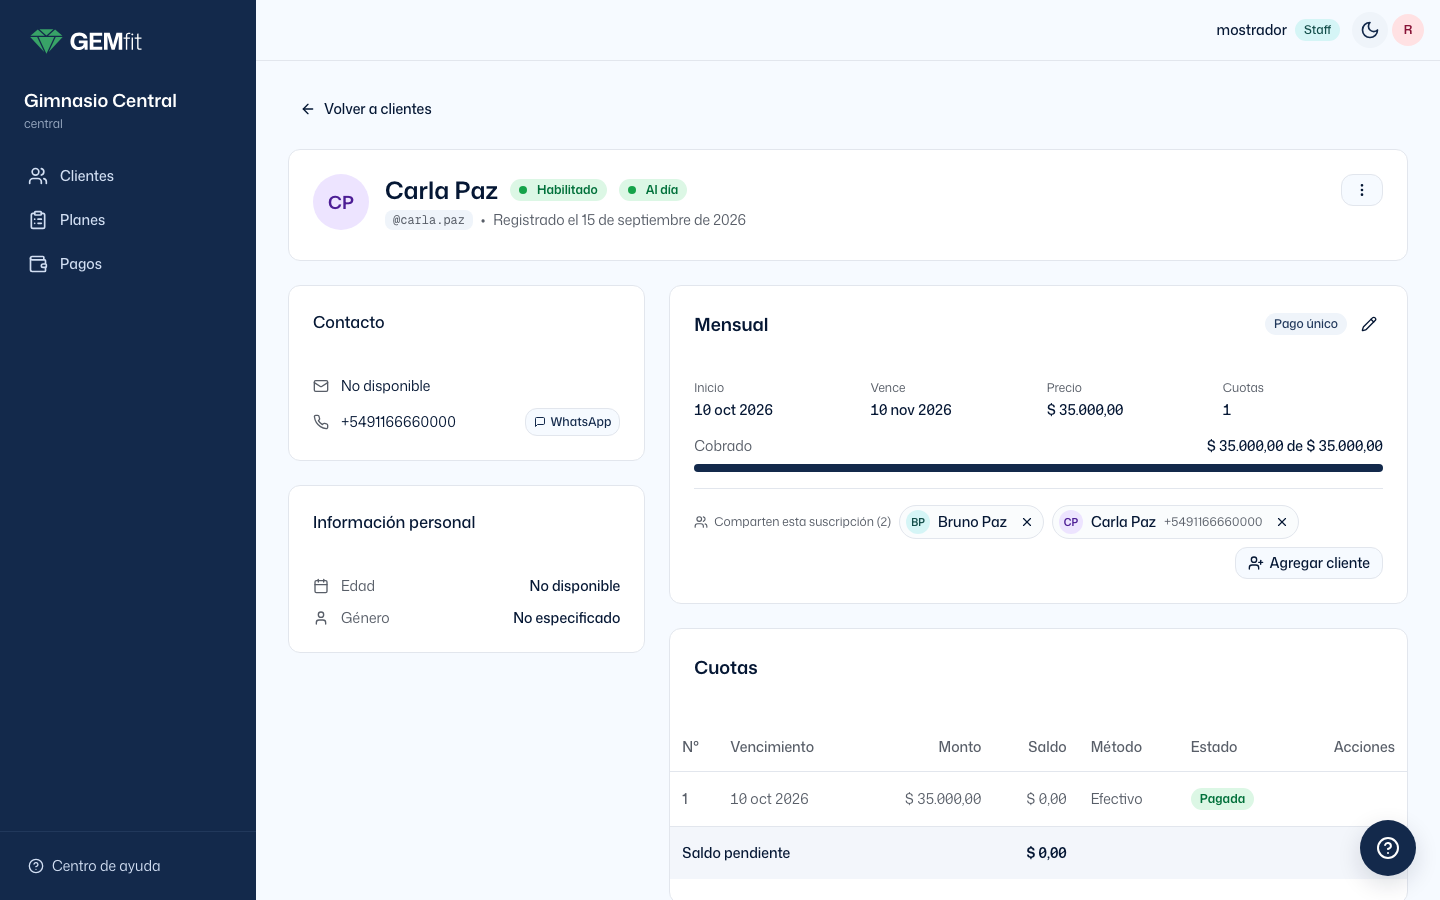Screen dimensions: 1440x900
Task: Click the shared subscription people icon
Action: point(701,522)
